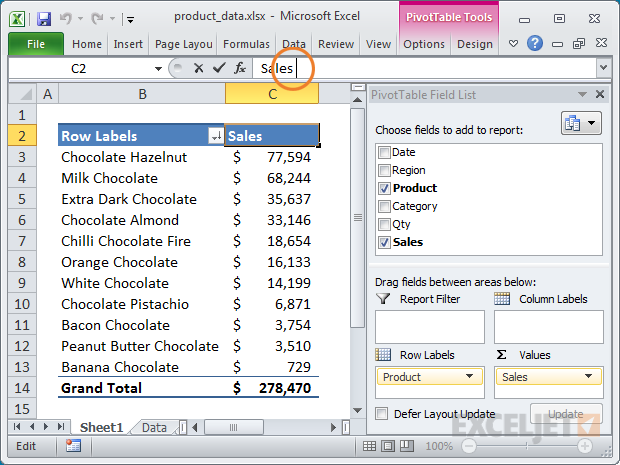Screen dimensions: 620x465
Task: Toggle Defer Layout Update checkbox
Action: click(381, 413)
